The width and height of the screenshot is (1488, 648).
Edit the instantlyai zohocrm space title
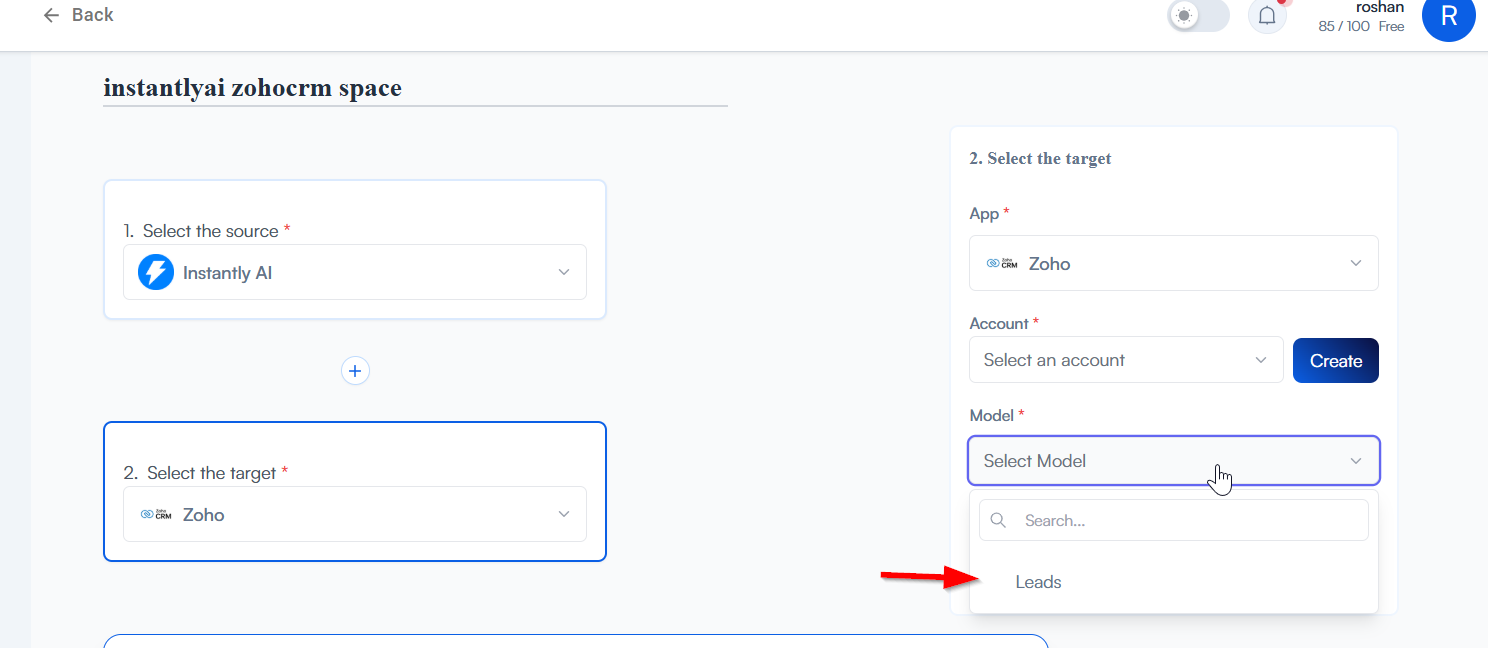(252, 88)
